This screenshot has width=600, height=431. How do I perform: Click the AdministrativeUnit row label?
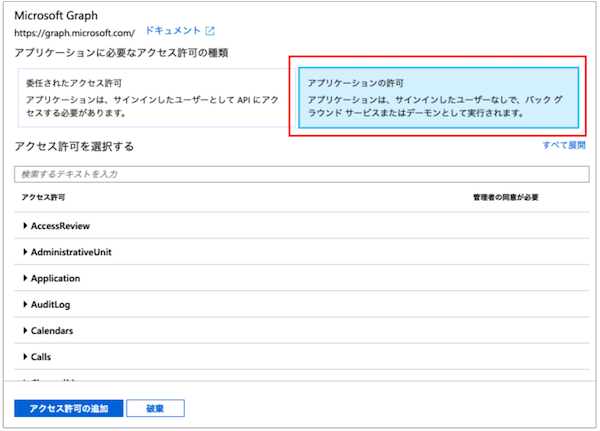(71, 252)
